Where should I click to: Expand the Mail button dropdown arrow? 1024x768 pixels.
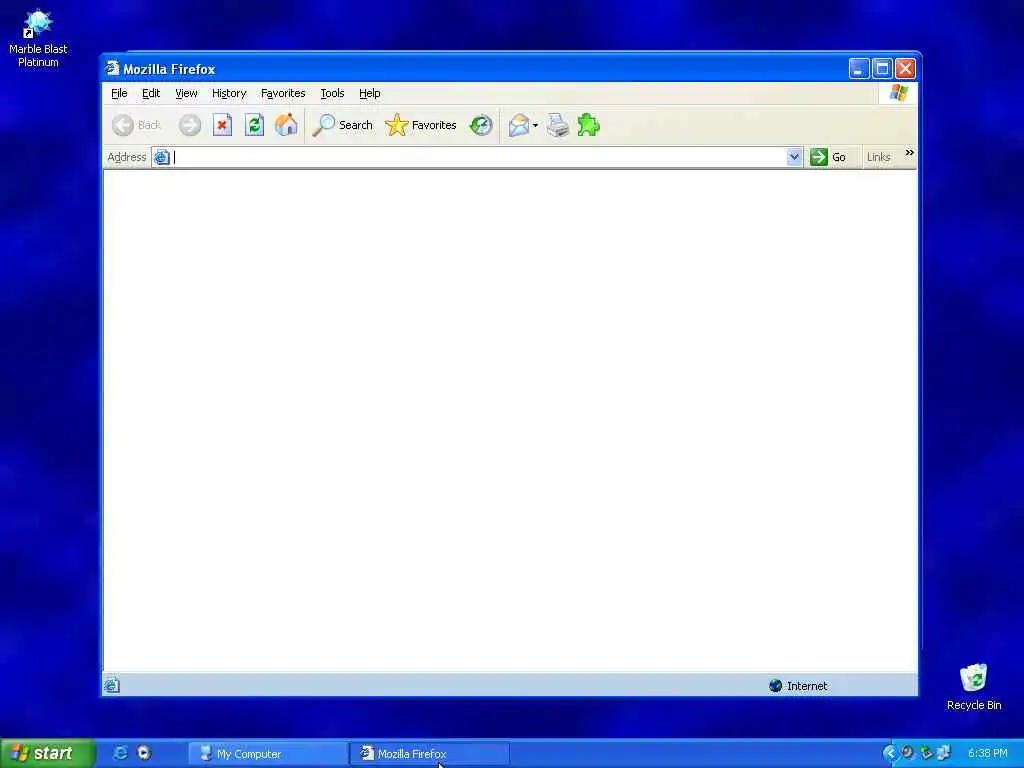(536, 125)
